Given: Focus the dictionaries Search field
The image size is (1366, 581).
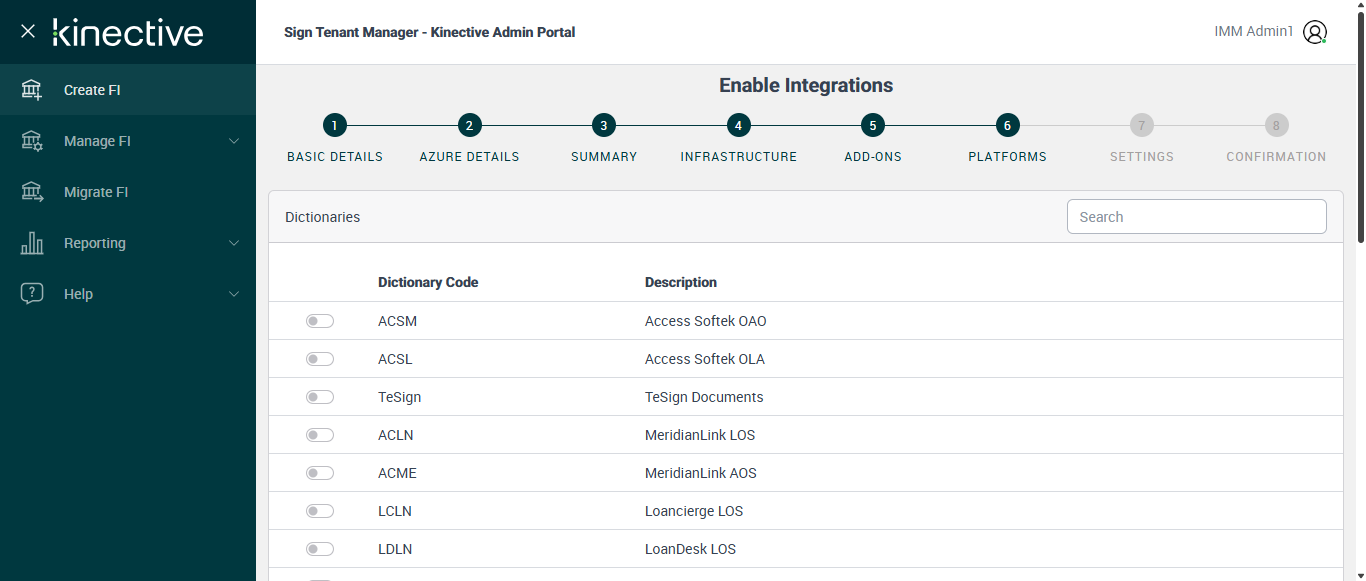Looking at the screenshot, I should point(1196,217).
